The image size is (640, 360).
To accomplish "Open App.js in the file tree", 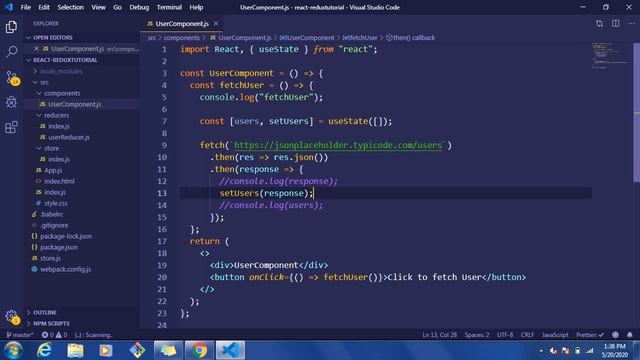I will point(53,170).
